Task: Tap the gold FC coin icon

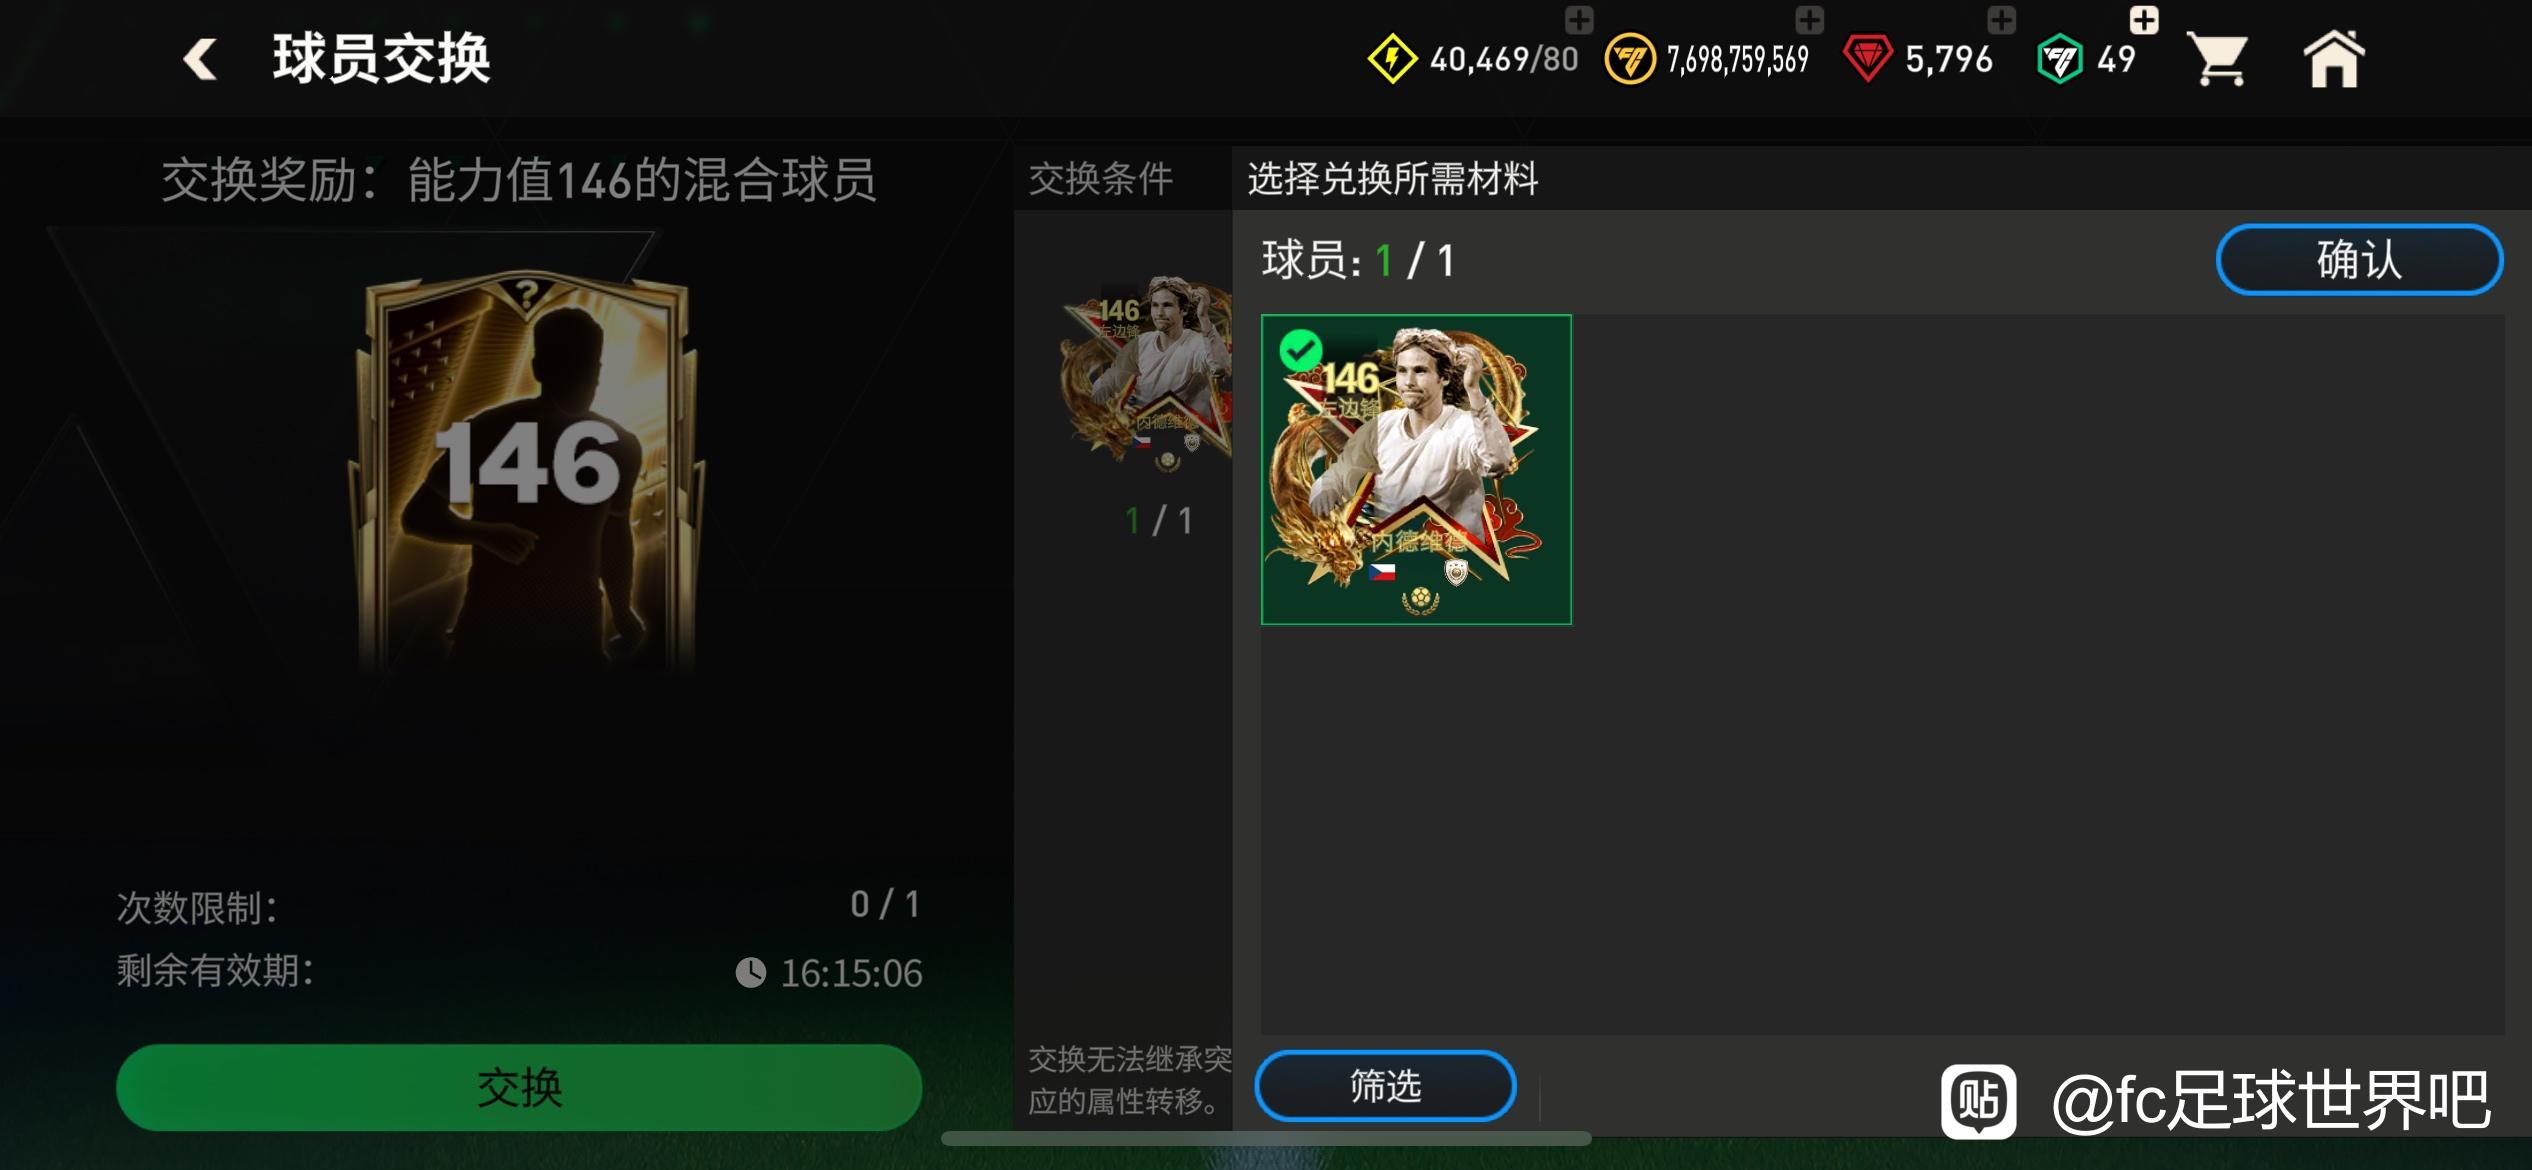Action: click(1630, 60)
